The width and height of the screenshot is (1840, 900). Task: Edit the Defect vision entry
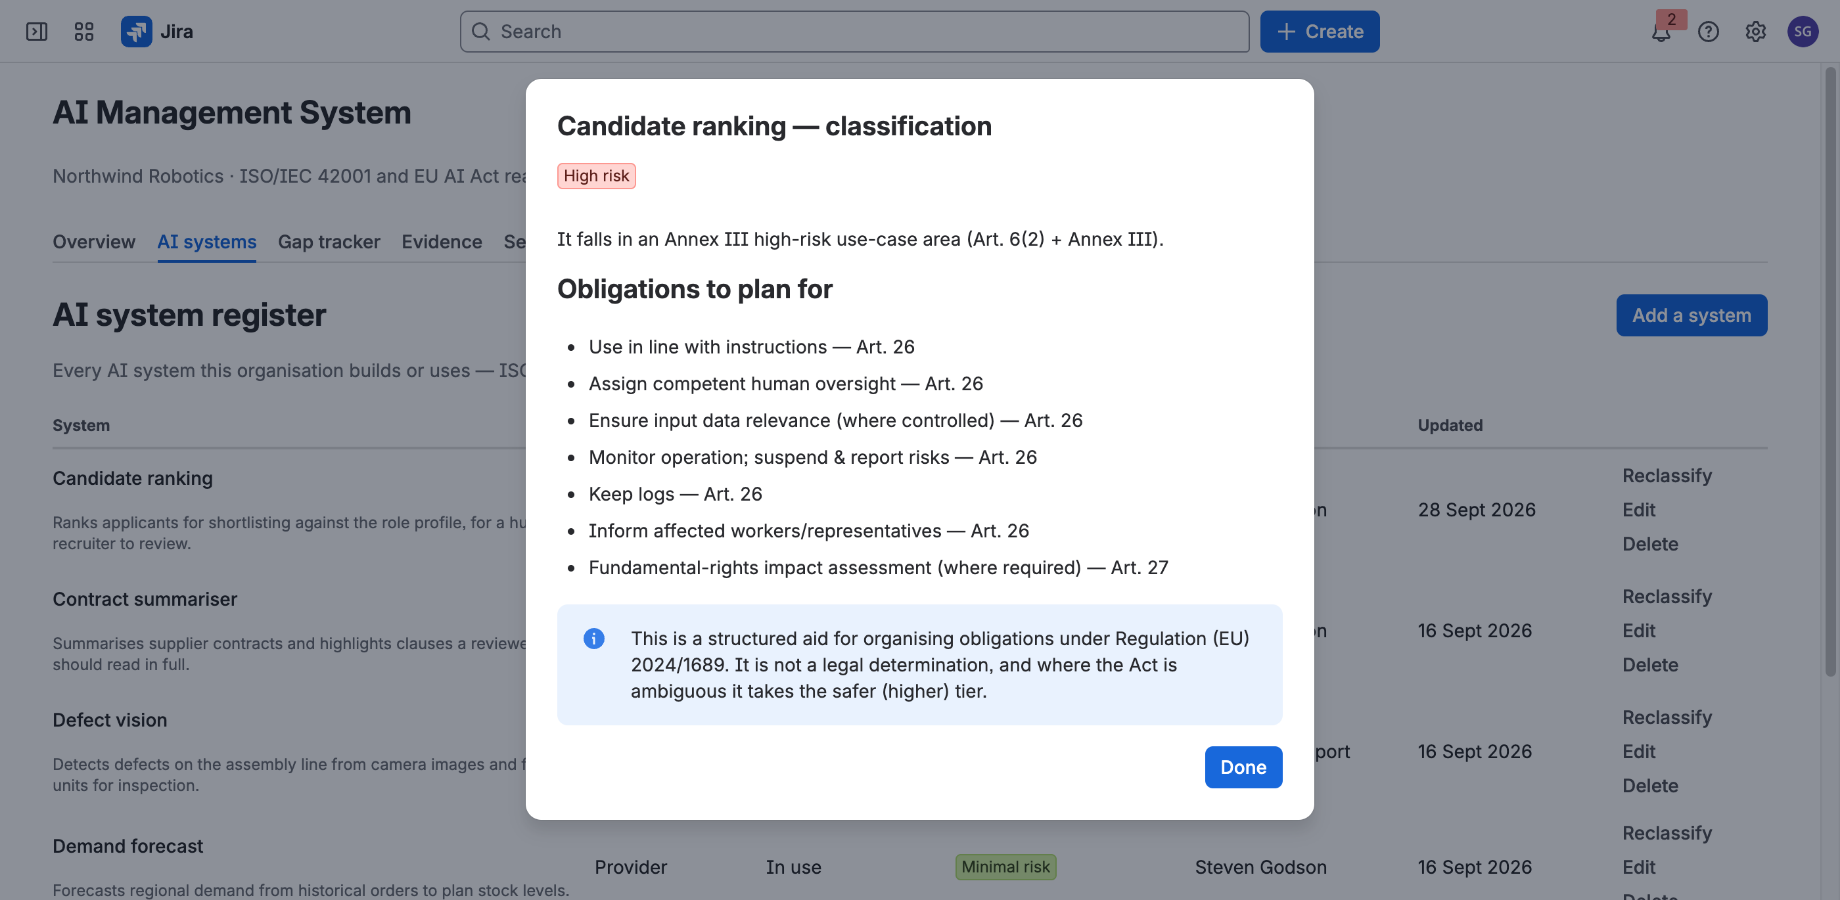pyautogui.click(x=1639, y=752)
